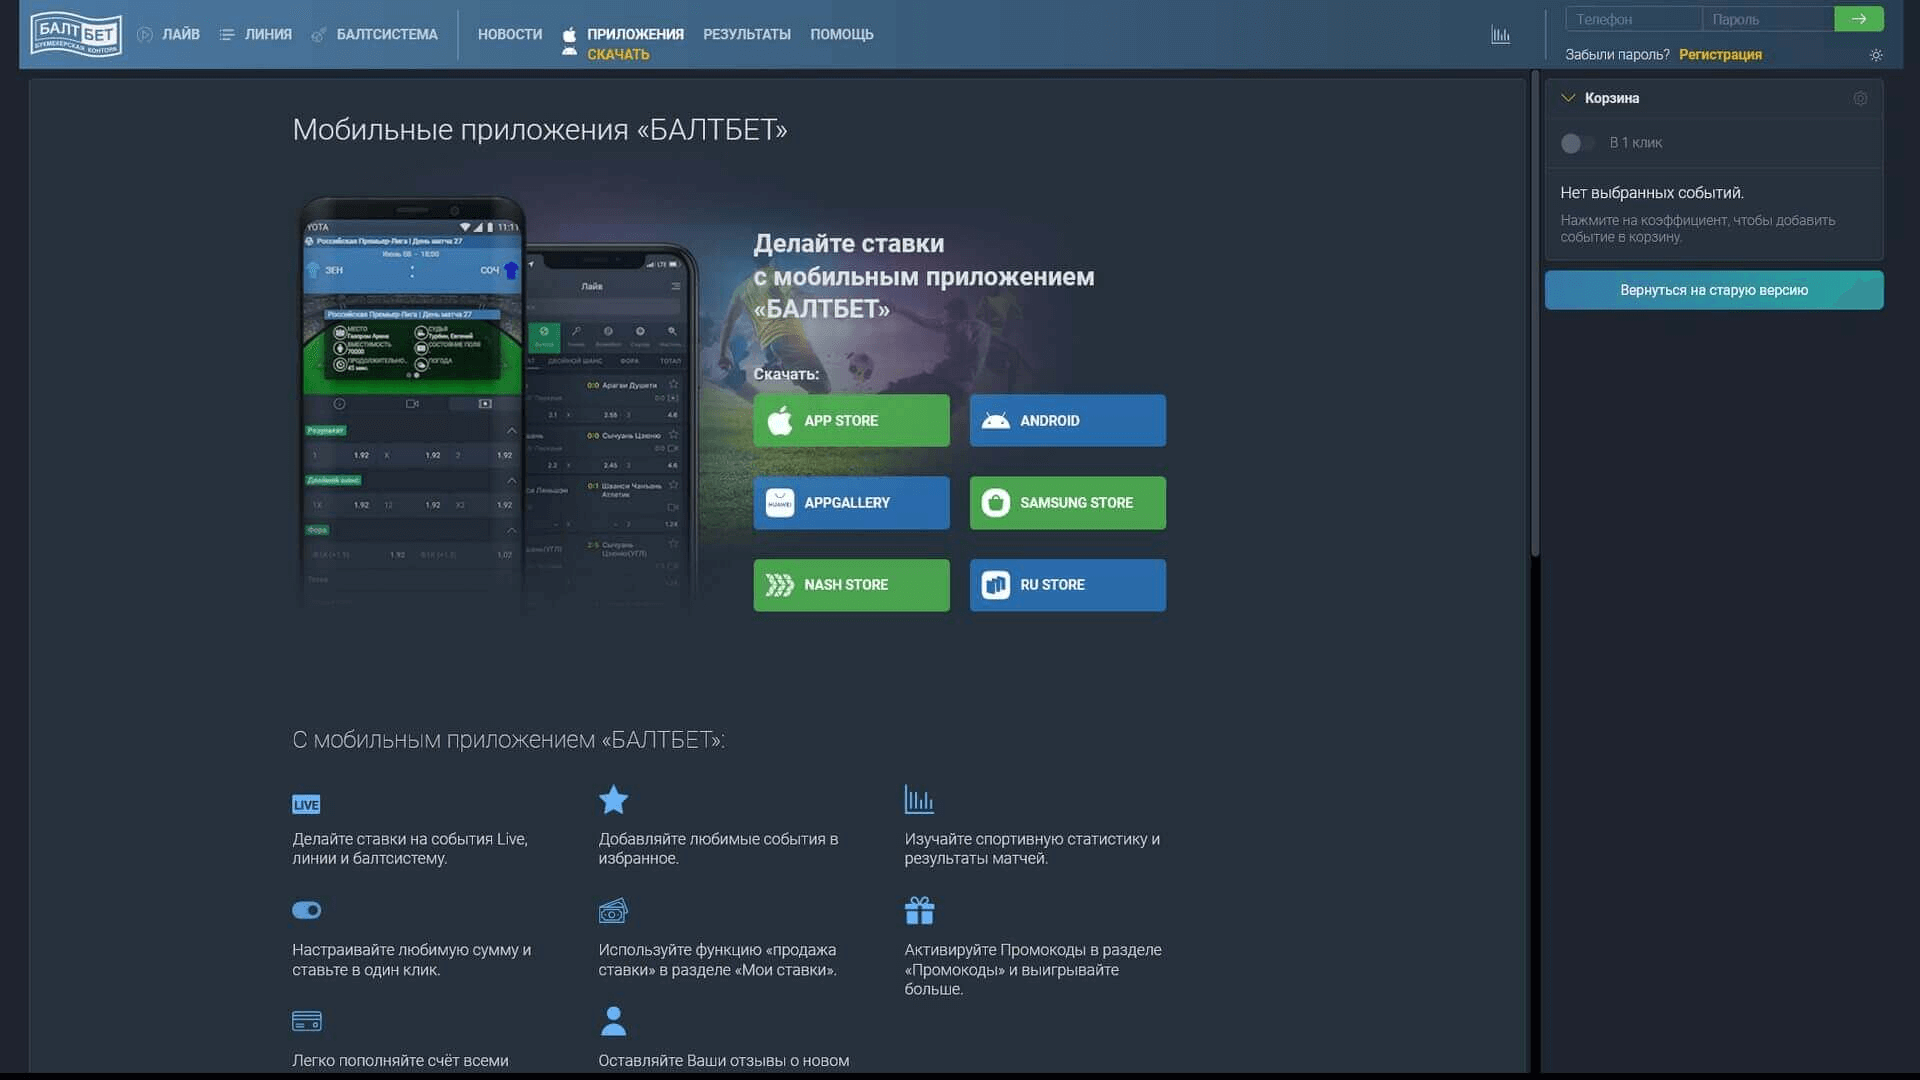
Task: Click the Мобильные приложения «БАЛТБЕТ» heading
Action: click(540, 130)
